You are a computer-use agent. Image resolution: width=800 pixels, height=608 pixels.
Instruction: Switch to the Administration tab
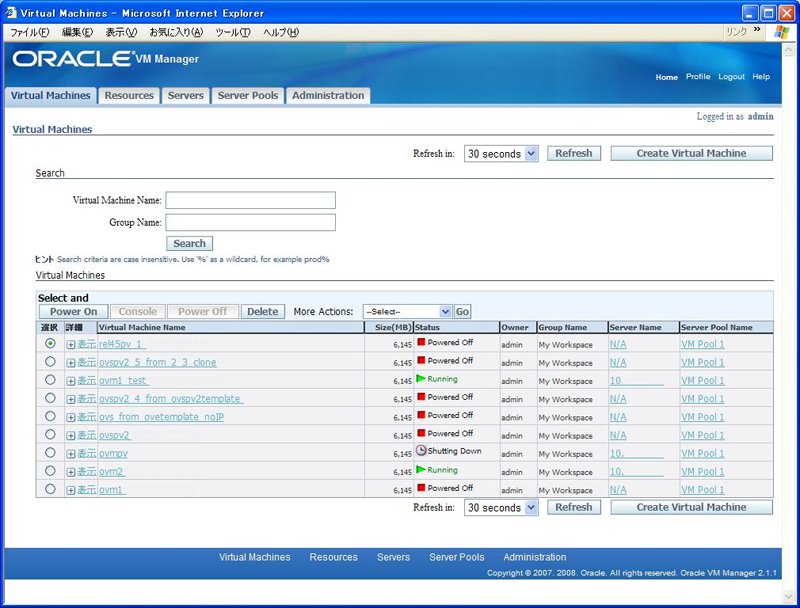328,95
